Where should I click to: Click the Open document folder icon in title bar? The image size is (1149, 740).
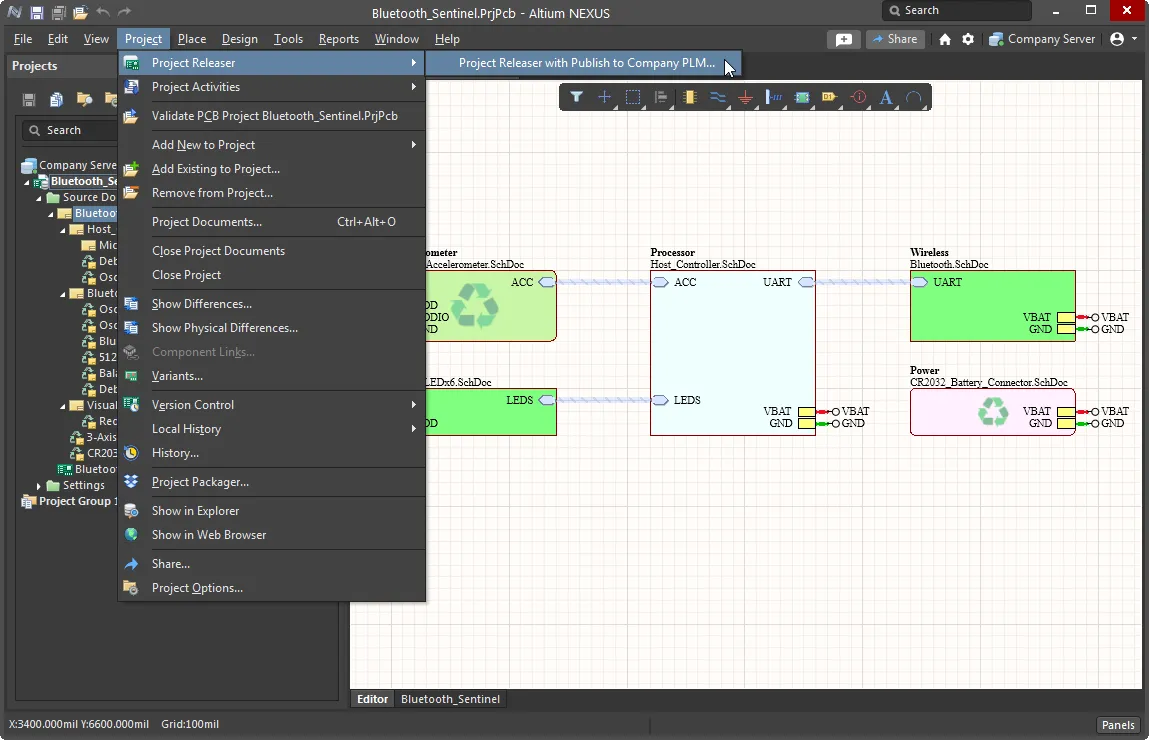click(x=81, y=12)
